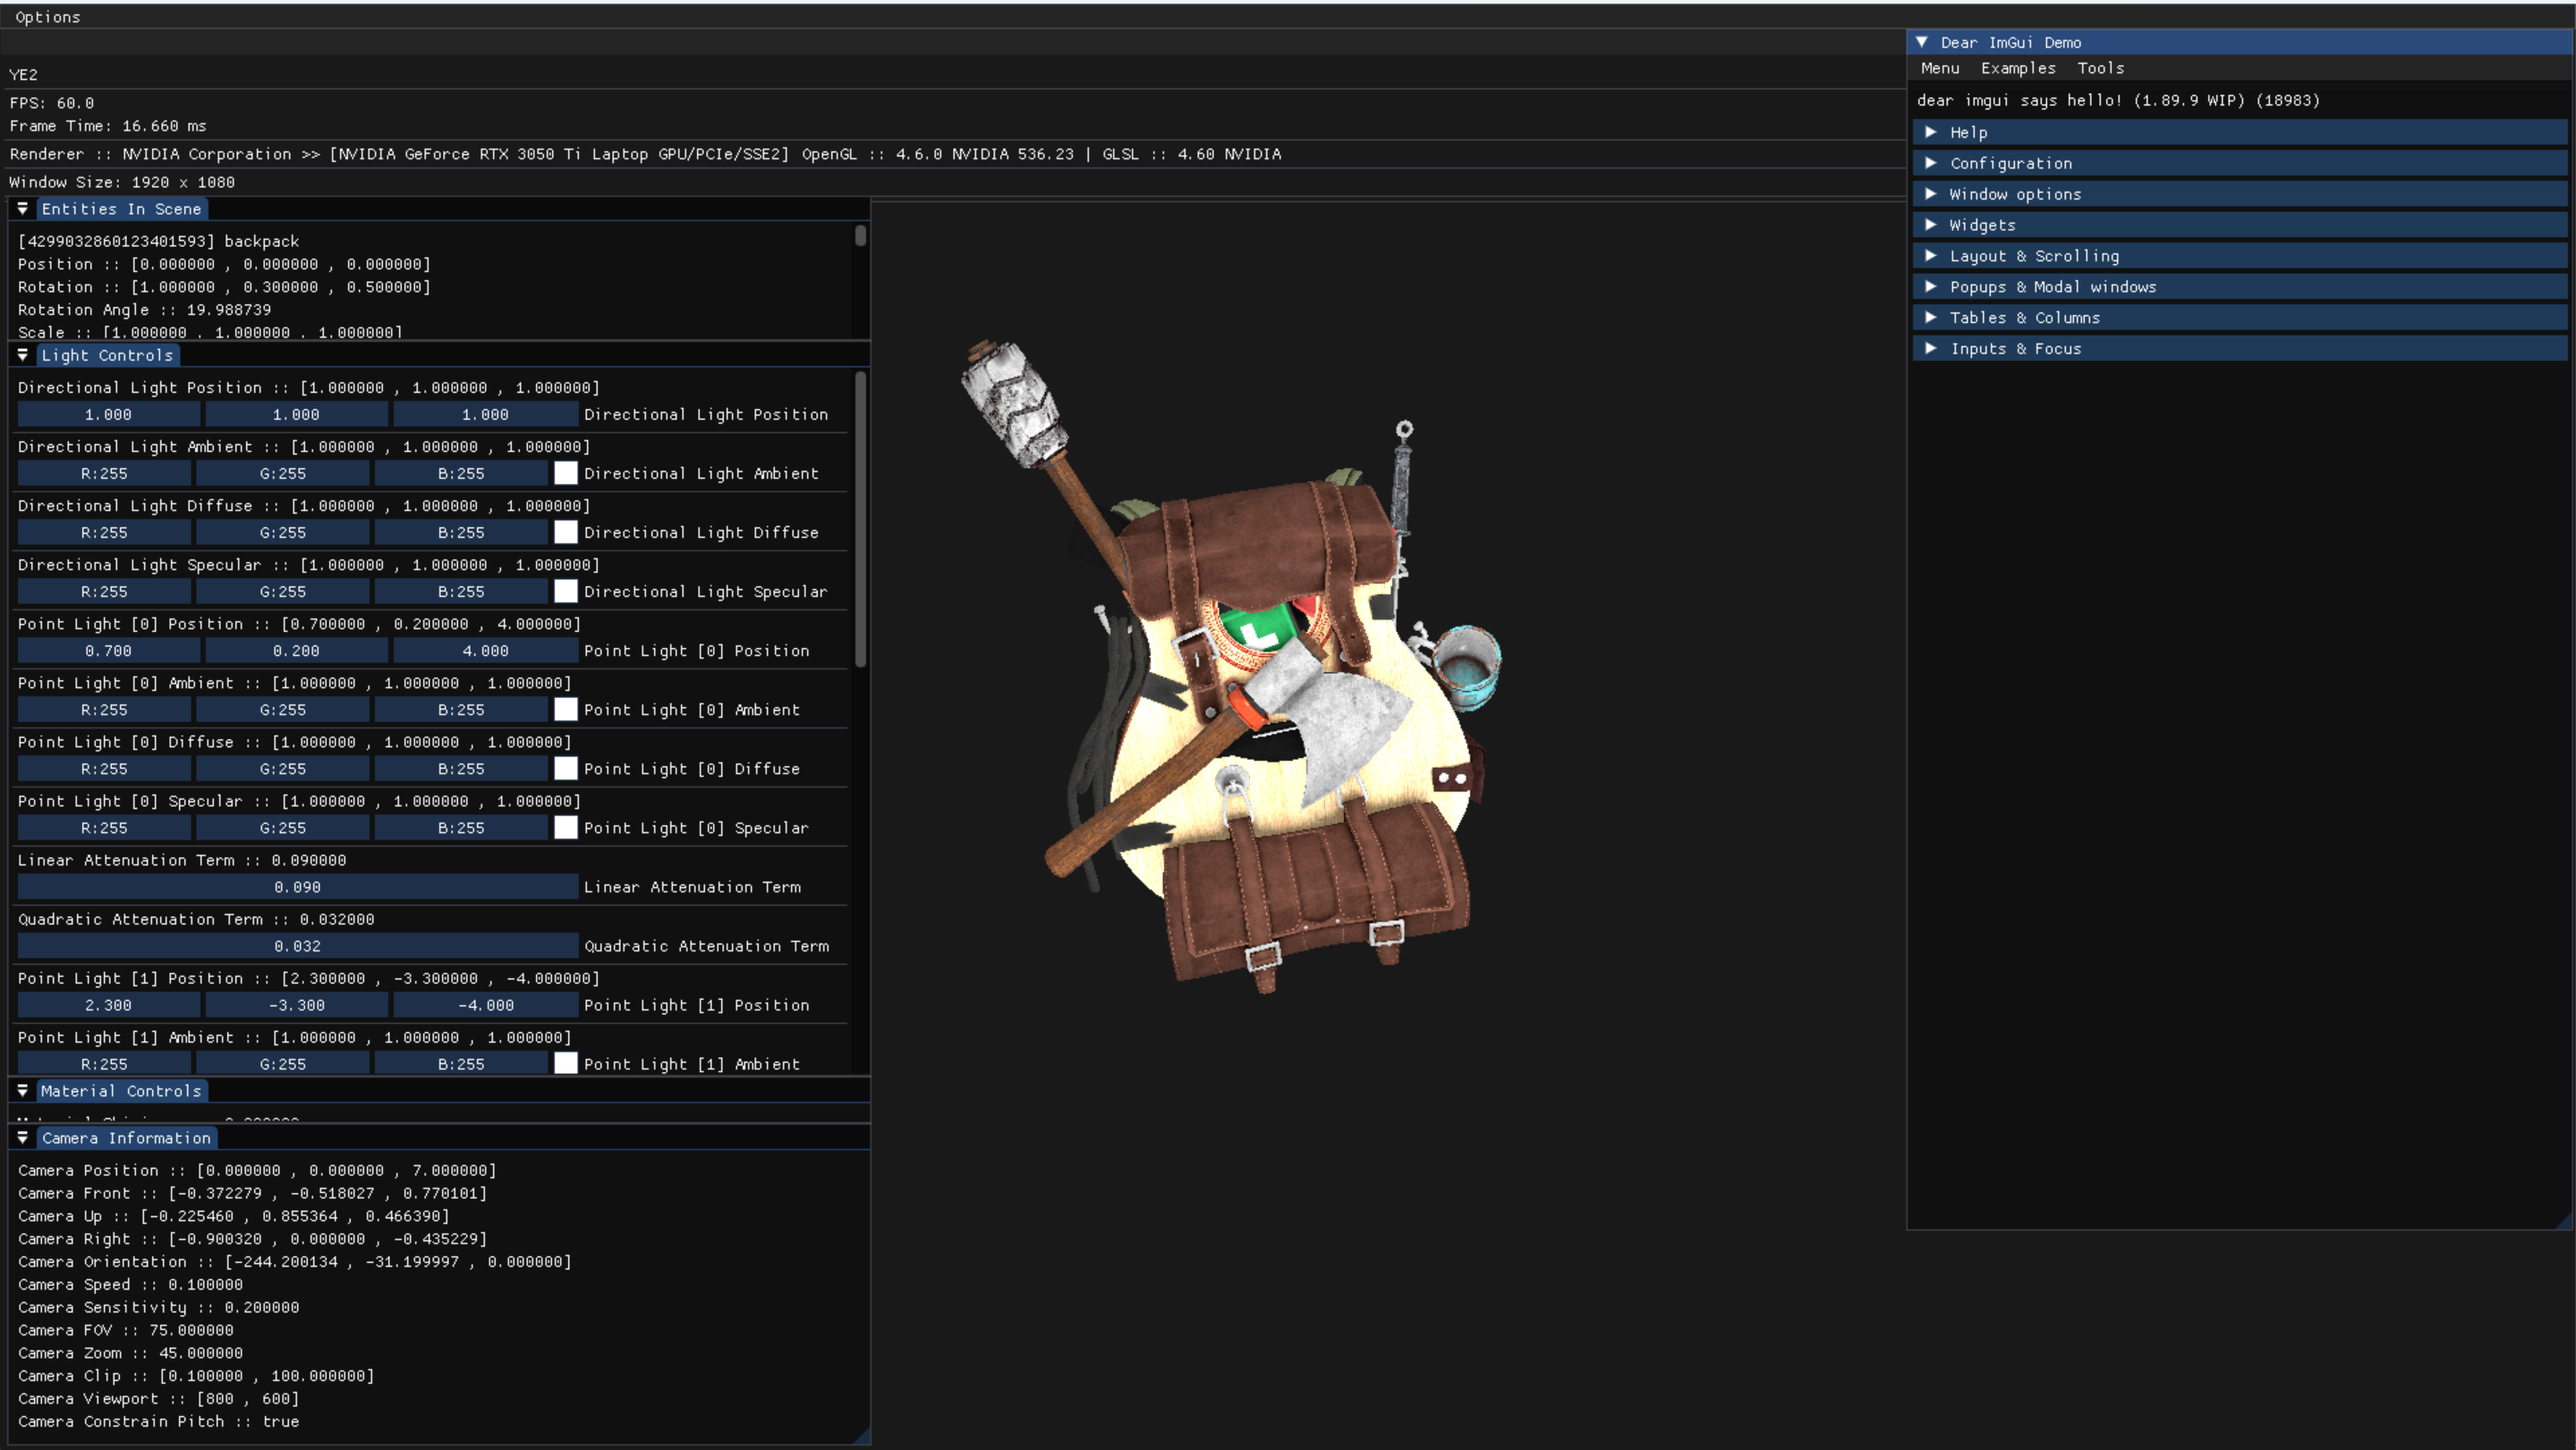2576x1450 pixels.
Task: Open the Options menu
Action: coord(48,16)
